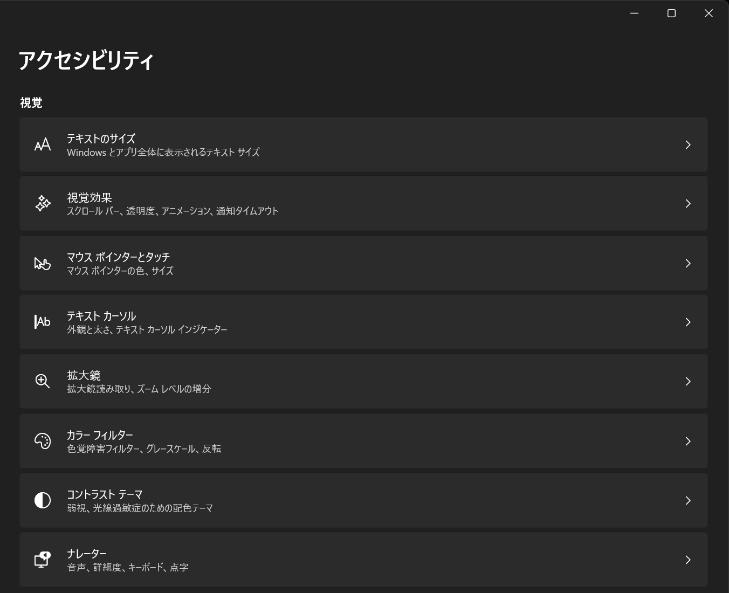This screenshot has width=729, height=593.
Task: Click chevron beside カラー フィルター
Action: tap(688, 441)
